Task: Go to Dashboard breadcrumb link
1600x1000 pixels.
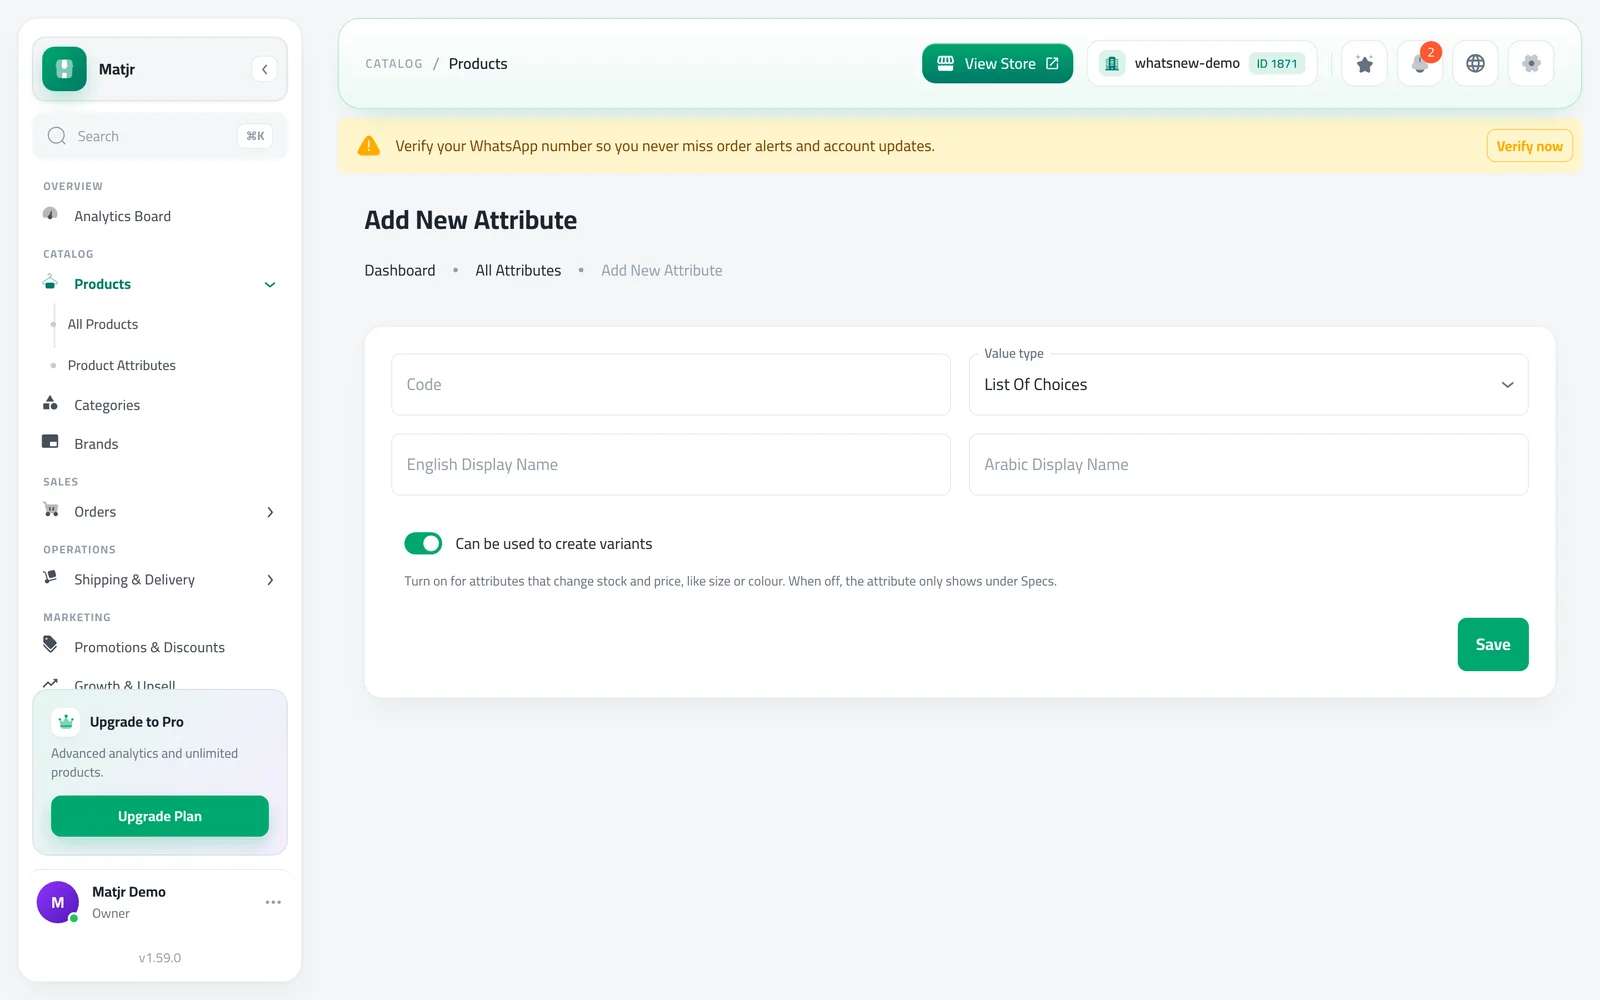Action: [400, 270]
